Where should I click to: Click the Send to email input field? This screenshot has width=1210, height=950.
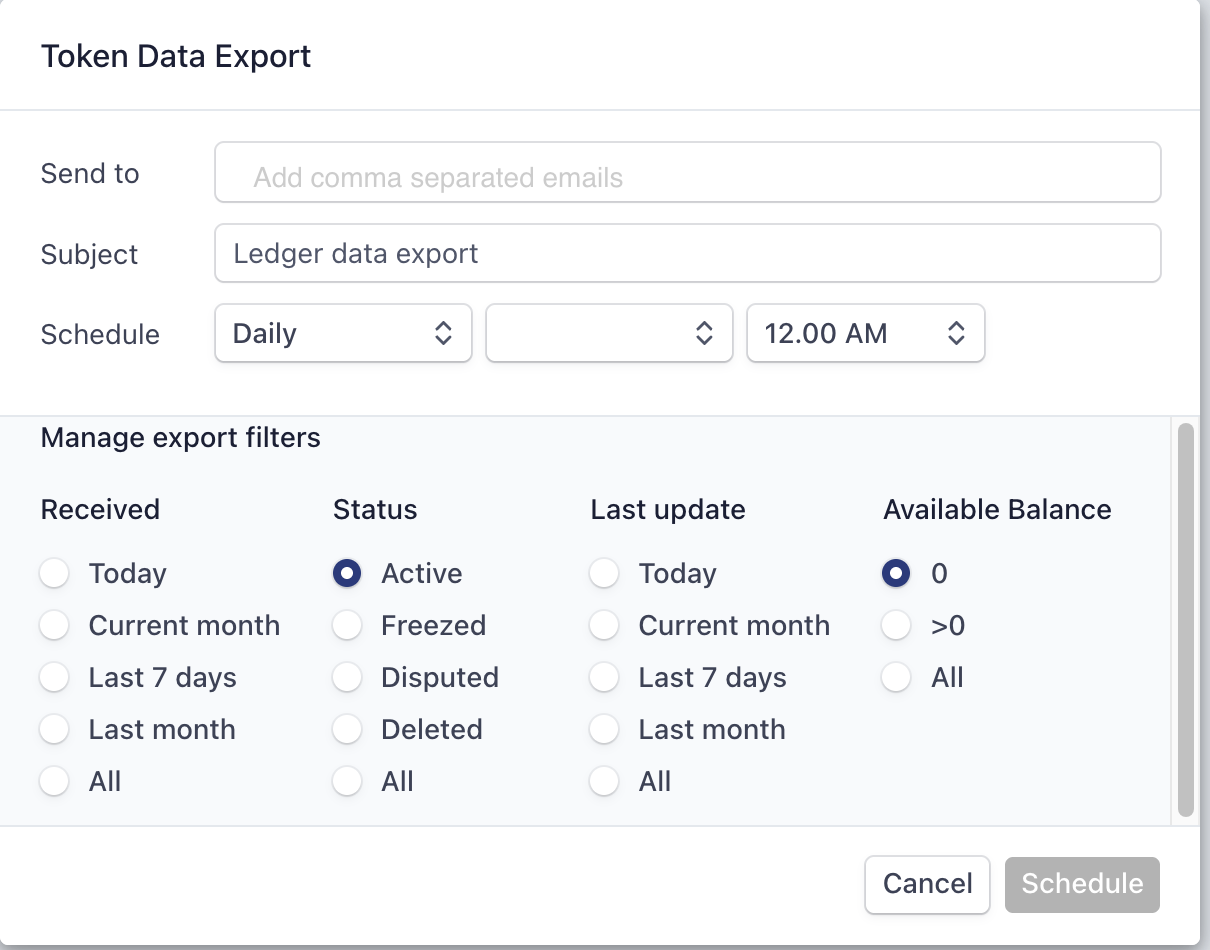point(687,177)
